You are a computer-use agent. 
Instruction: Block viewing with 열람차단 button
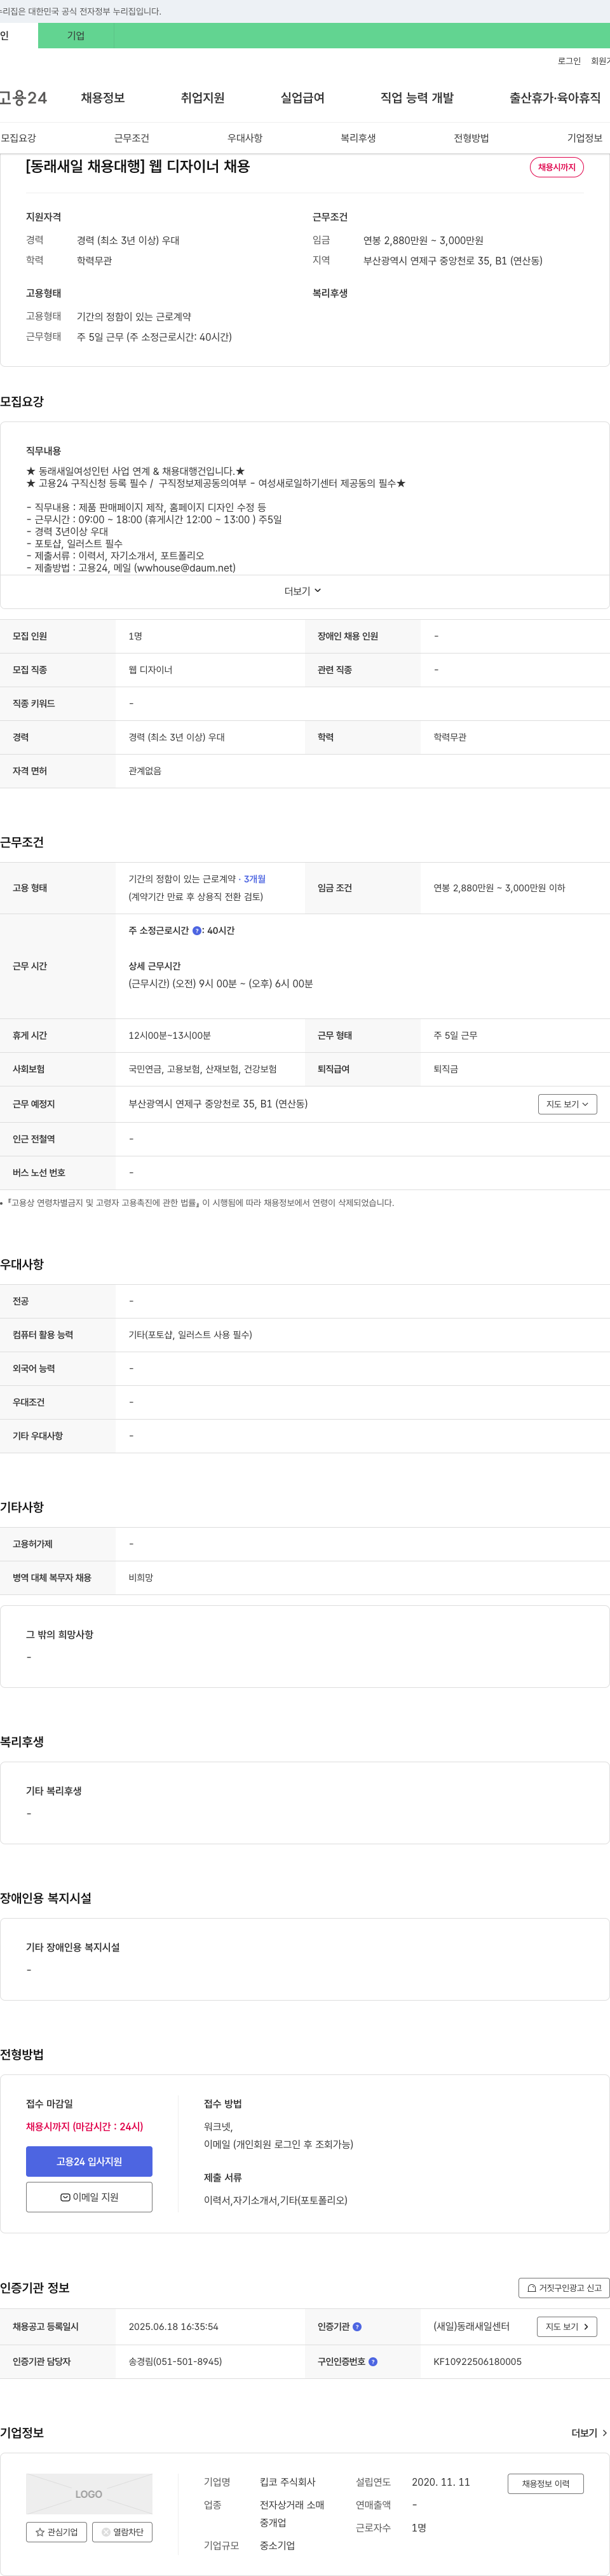(122, 2532)
